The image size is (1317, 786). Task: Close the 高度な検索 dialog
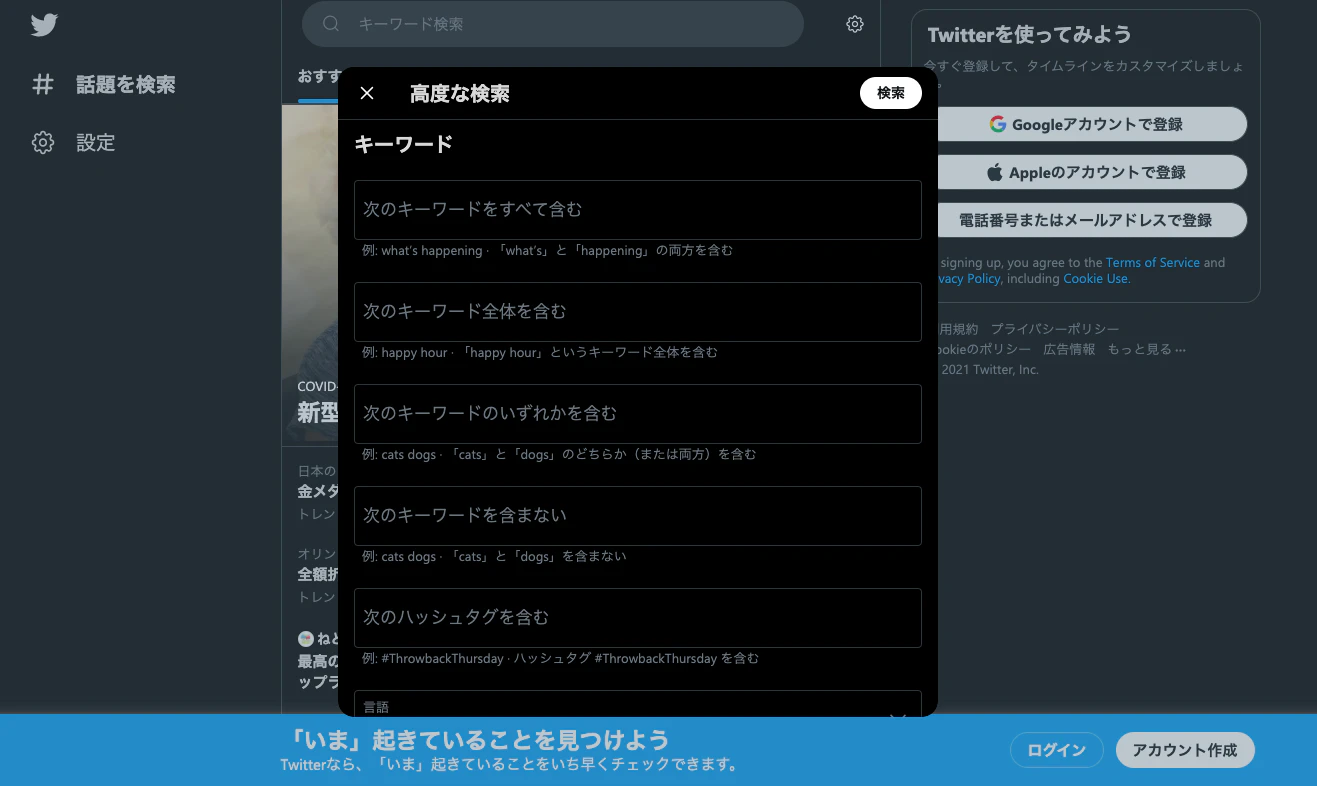pos(367,93)
